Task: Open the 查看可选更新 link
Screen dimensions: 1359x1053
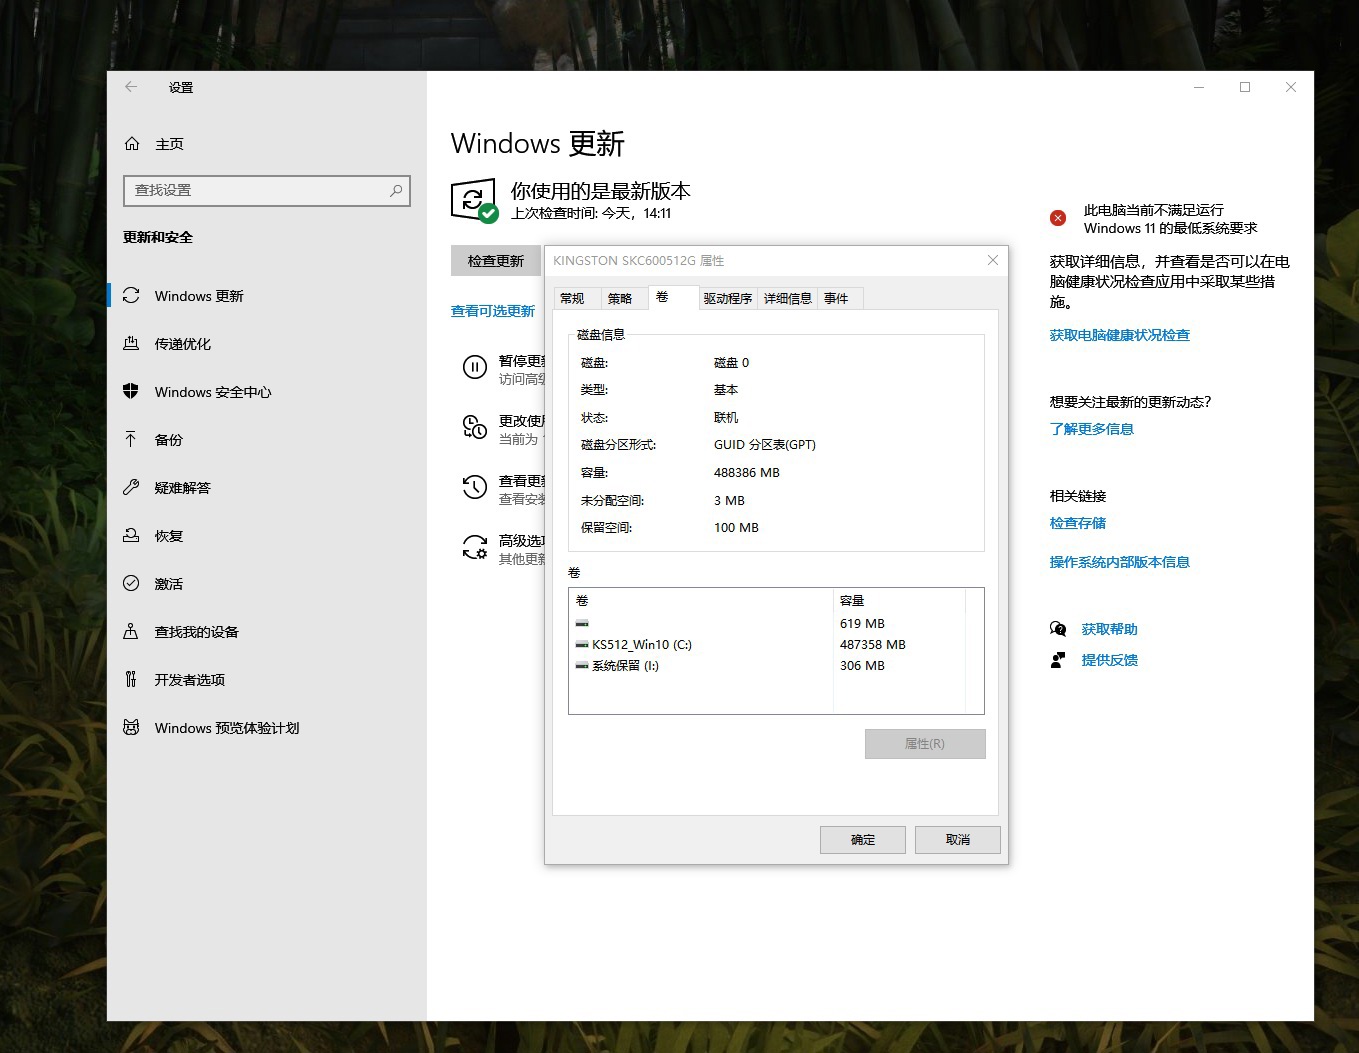Action: (493, 311)
